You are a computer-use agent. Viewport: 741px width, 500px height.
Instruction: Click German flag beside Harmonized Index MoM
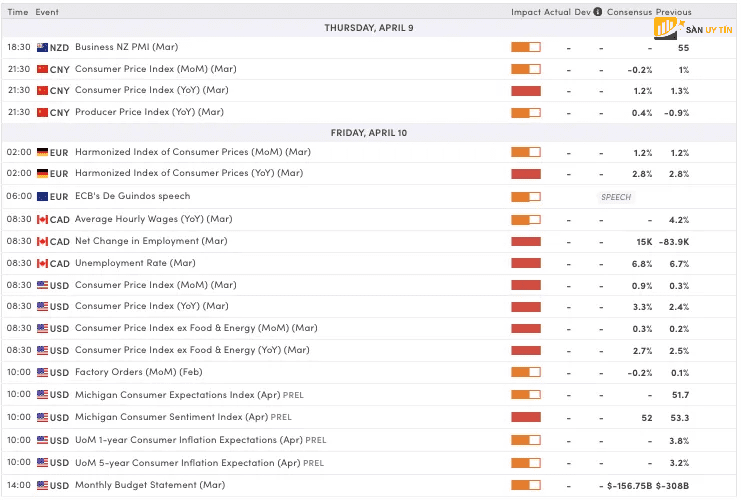(x=42, y=153)
